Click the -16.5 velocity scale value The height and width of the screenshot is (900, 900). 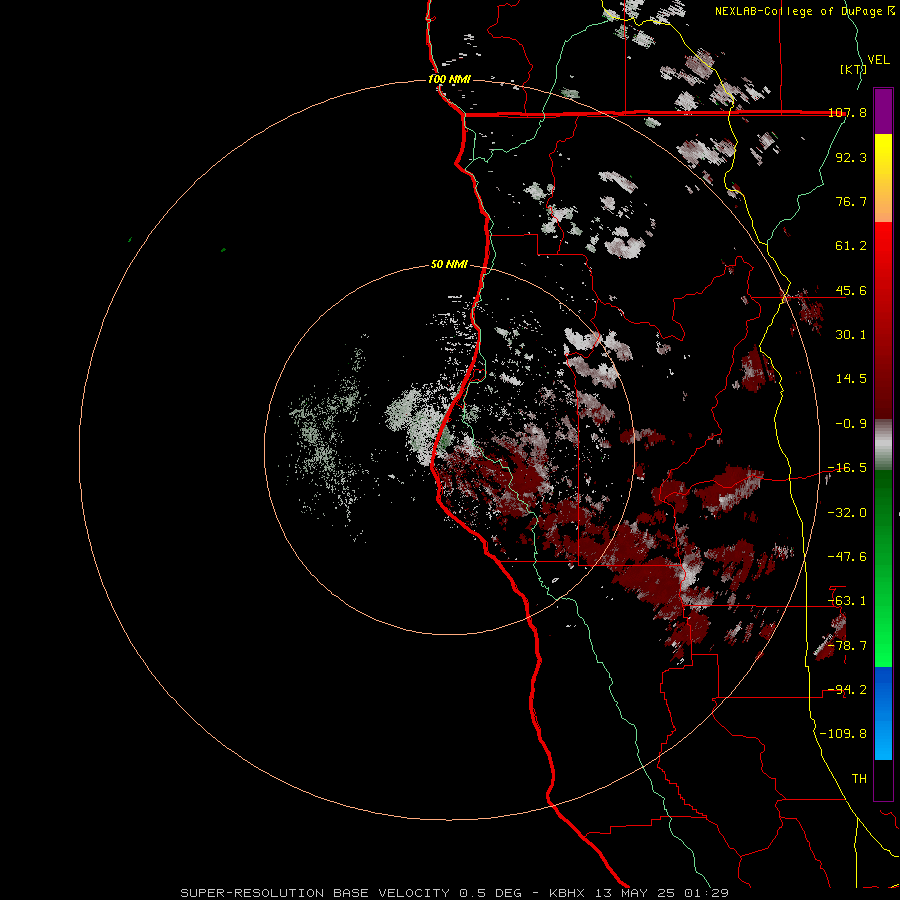[848, 468]
